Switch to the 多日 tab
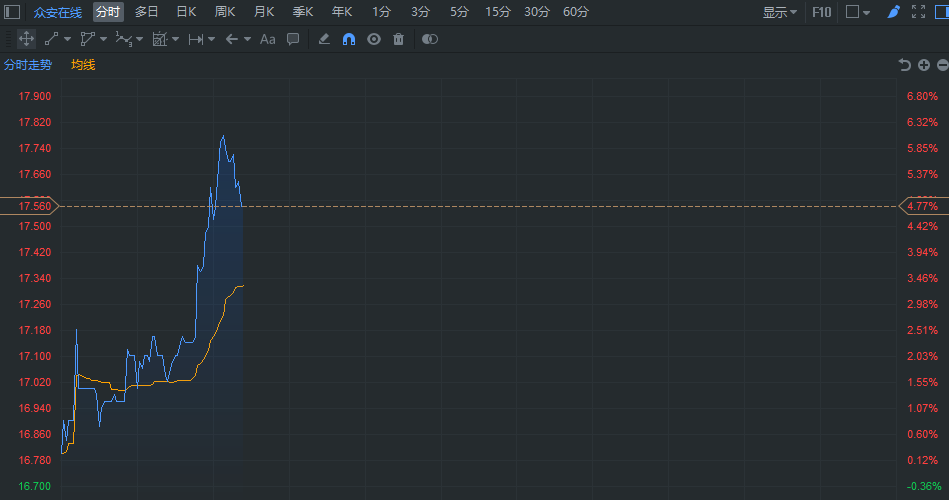Screen dimensions: 949x500 146,12
